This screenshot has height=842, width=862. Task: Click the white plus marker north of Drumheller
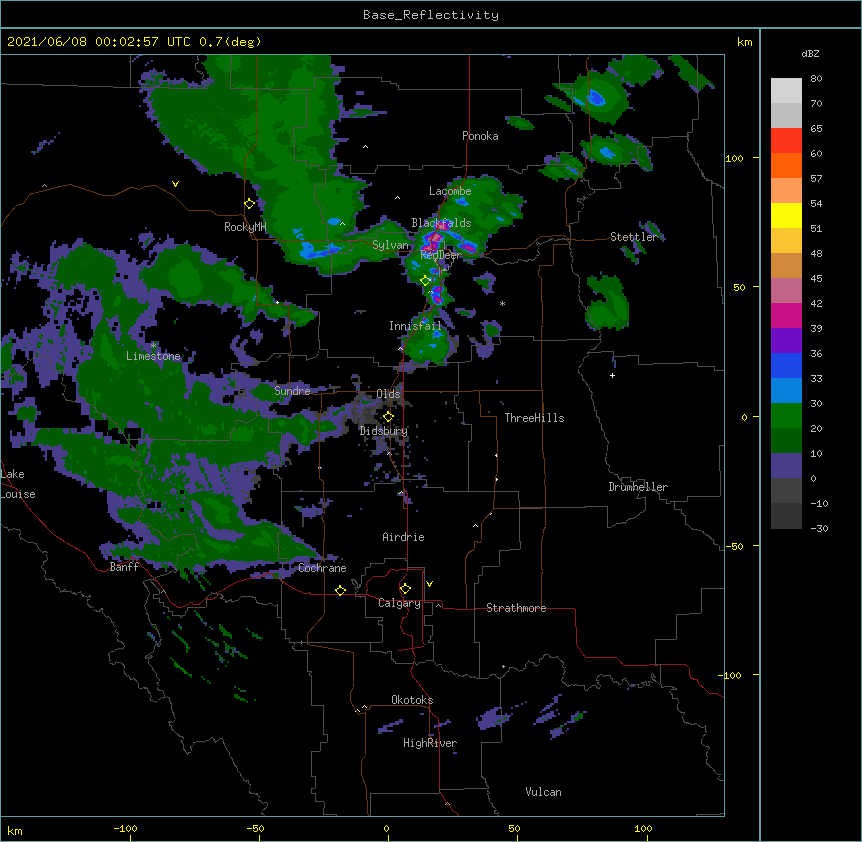(x=612, y=375)
